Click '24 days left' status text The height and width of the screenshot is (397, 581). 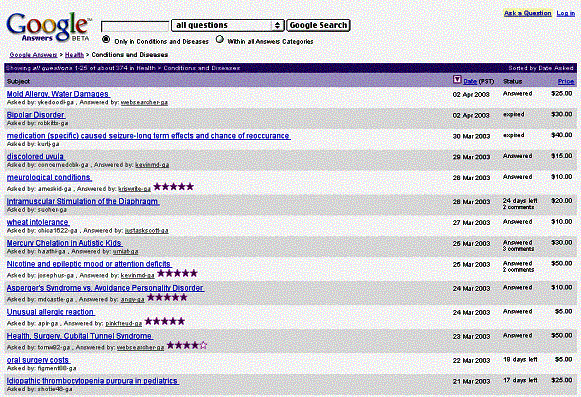pyautogui.click(x=520, y=201)
